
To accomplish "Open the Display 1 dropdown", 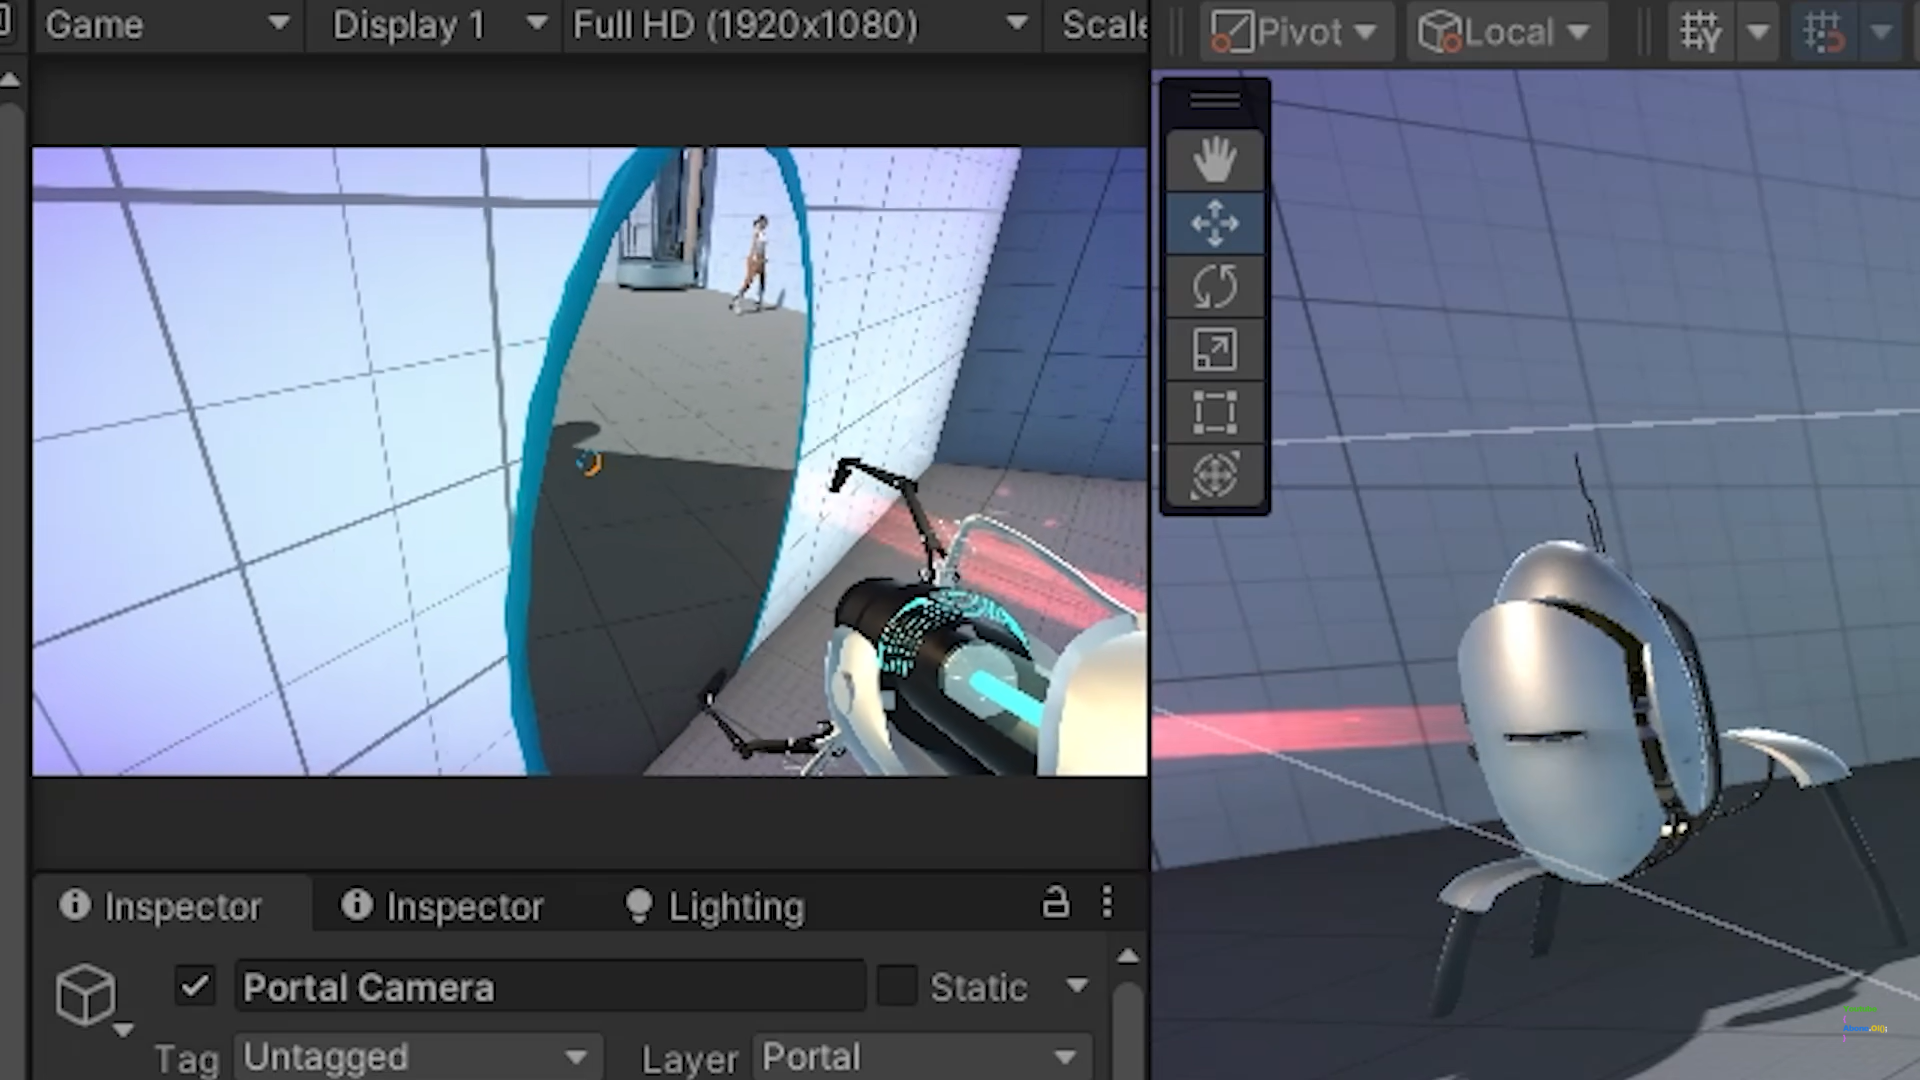I will [438, 24].
